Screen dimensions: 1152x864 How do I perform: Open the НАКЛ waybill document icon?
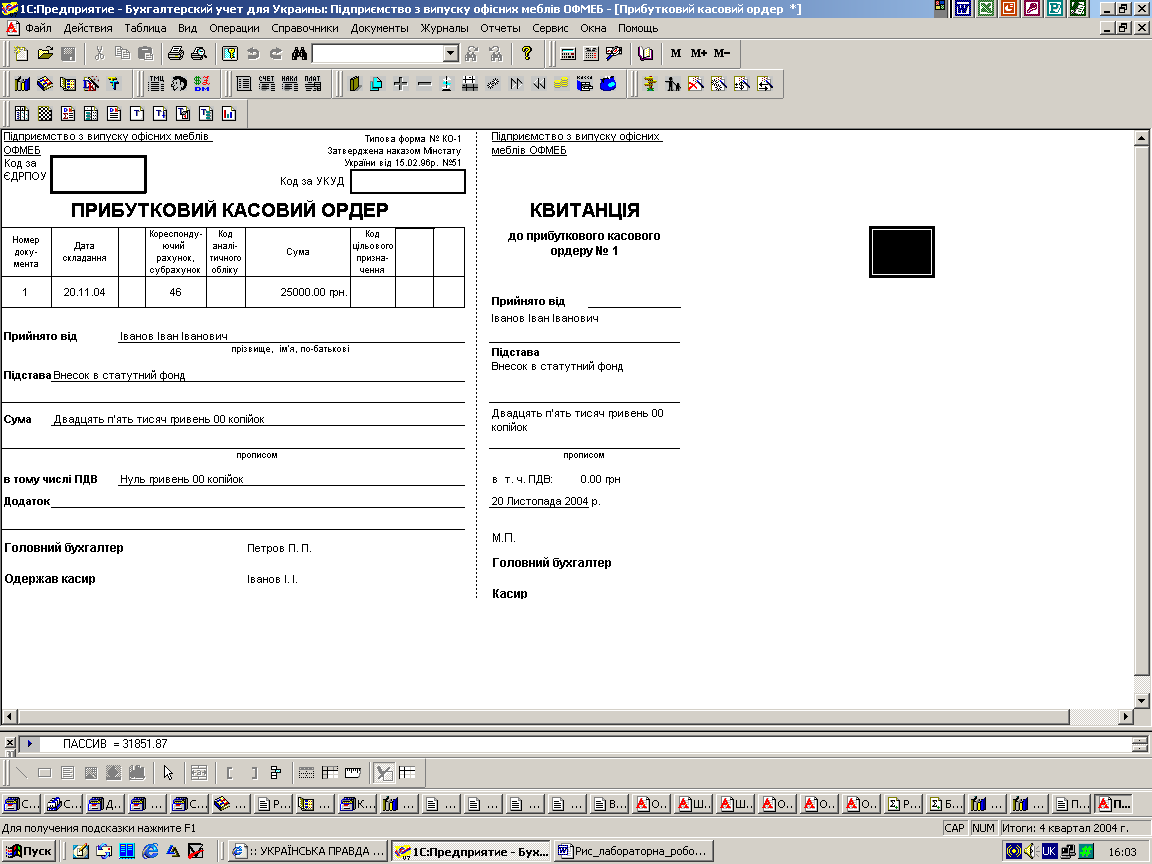pyautogui.click(x=289, y=84)
